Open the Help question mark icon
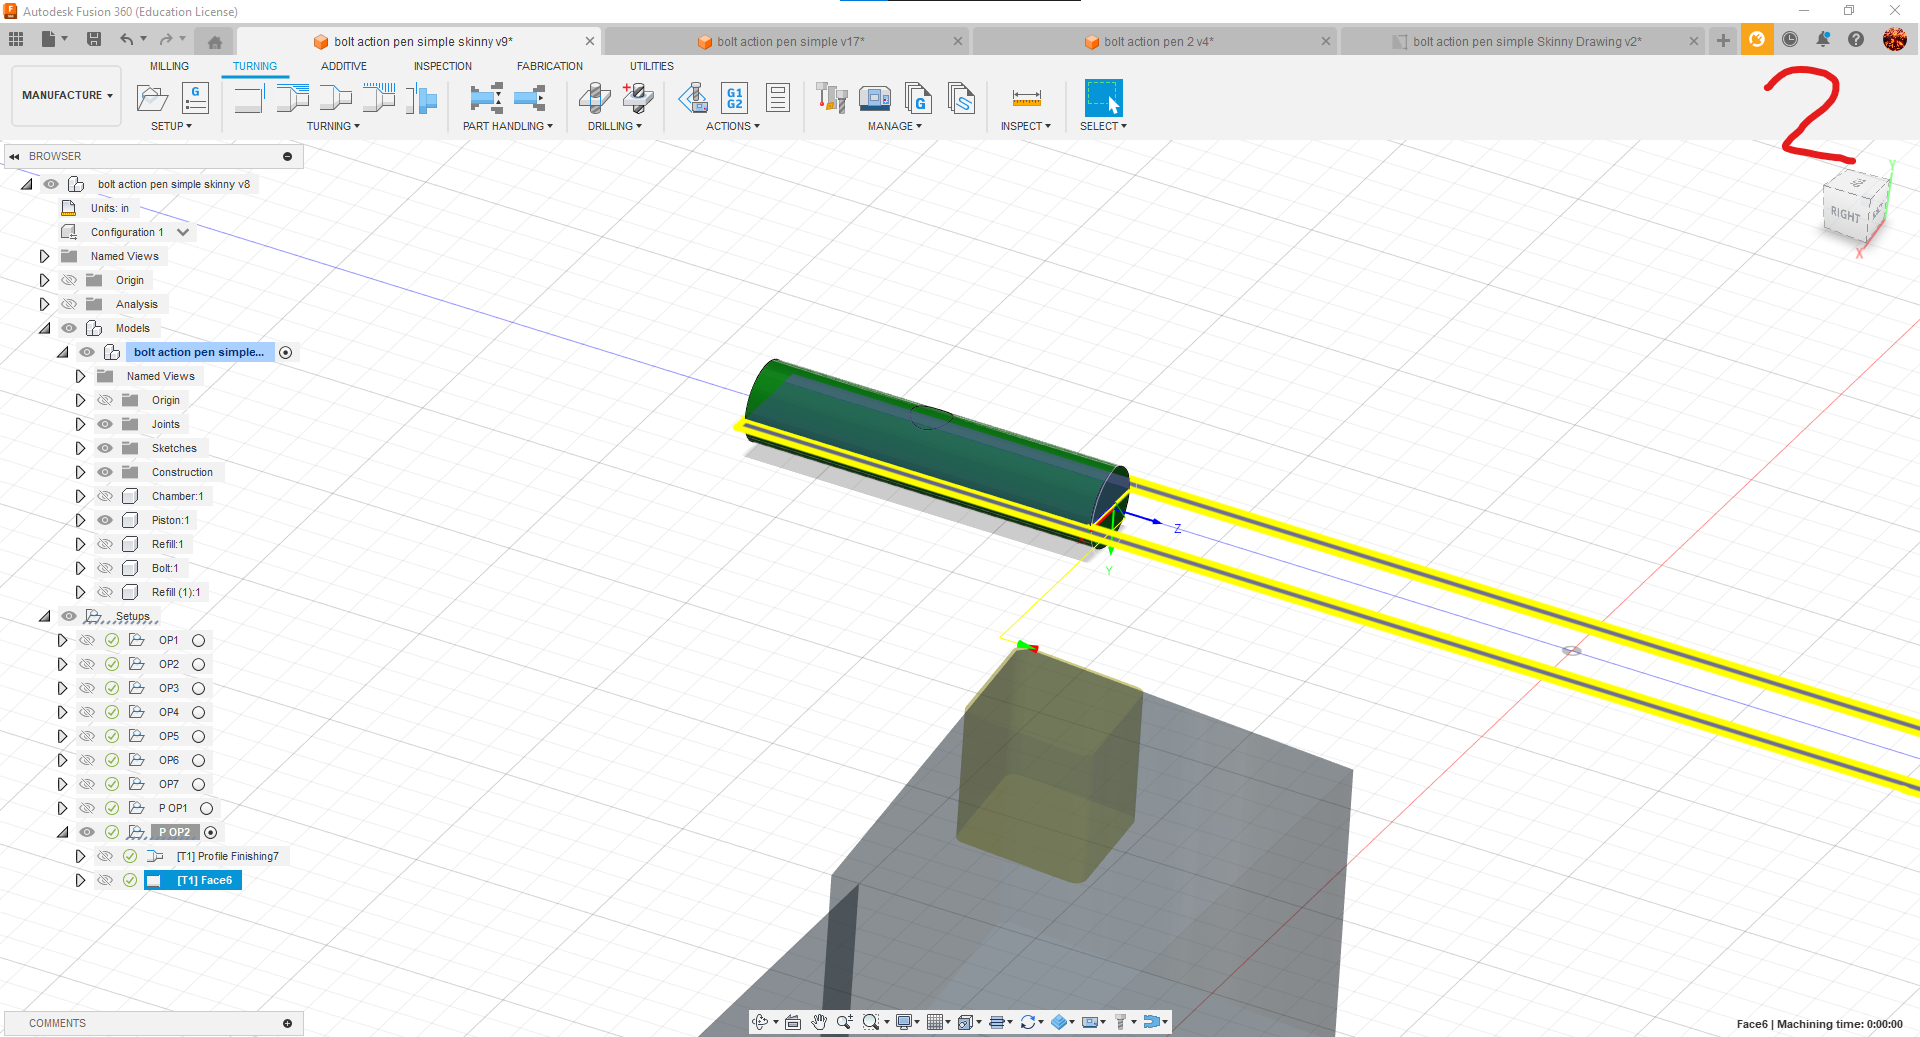 pyautogui.click(x=1856, y=39)
